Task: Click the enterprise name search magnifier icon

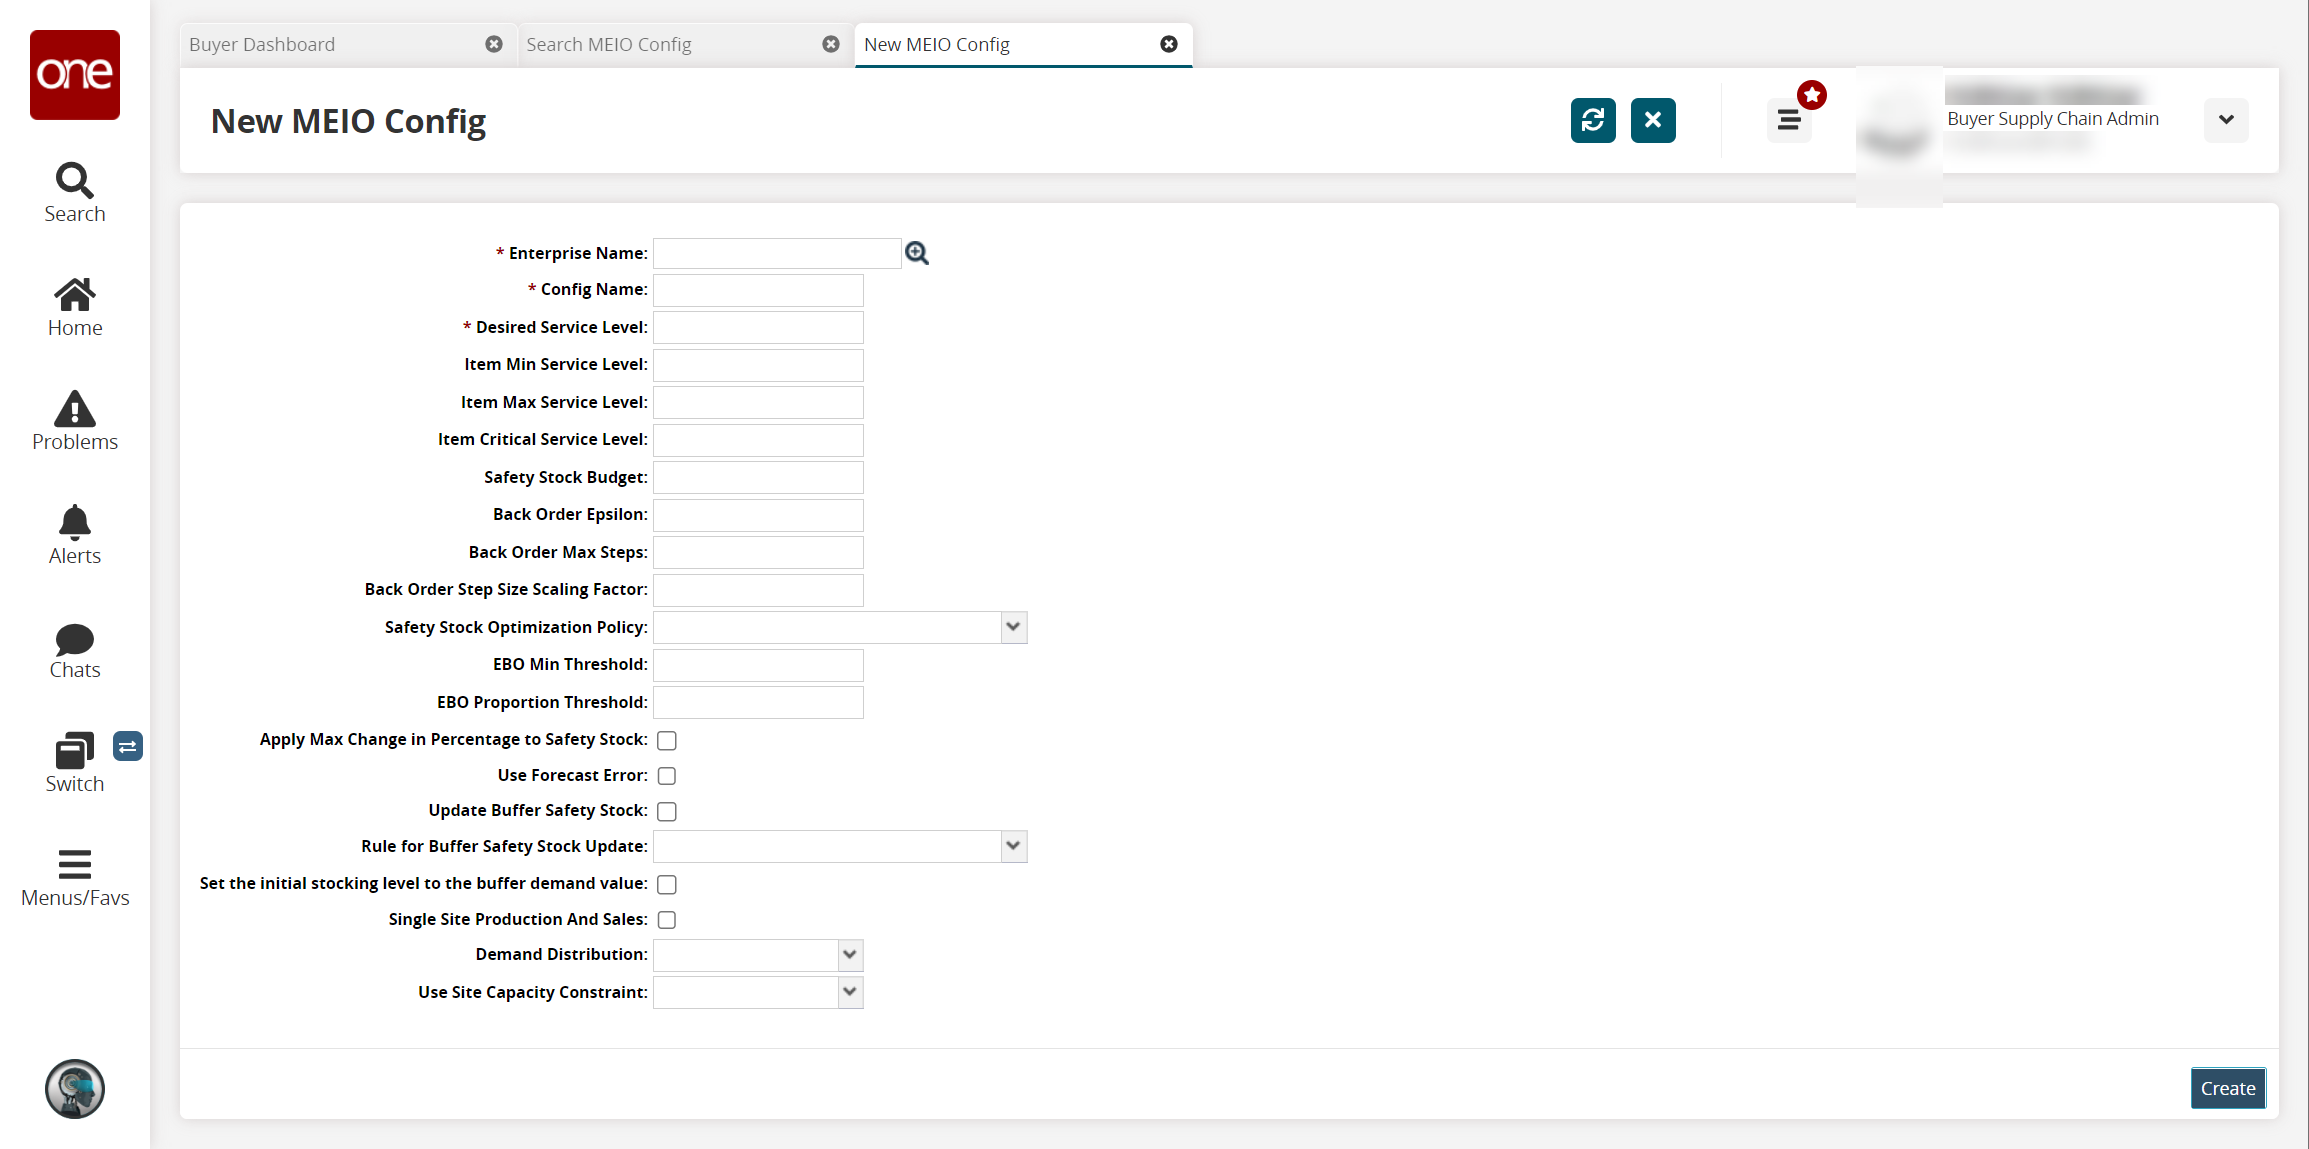Action: (x=916, y=253)
